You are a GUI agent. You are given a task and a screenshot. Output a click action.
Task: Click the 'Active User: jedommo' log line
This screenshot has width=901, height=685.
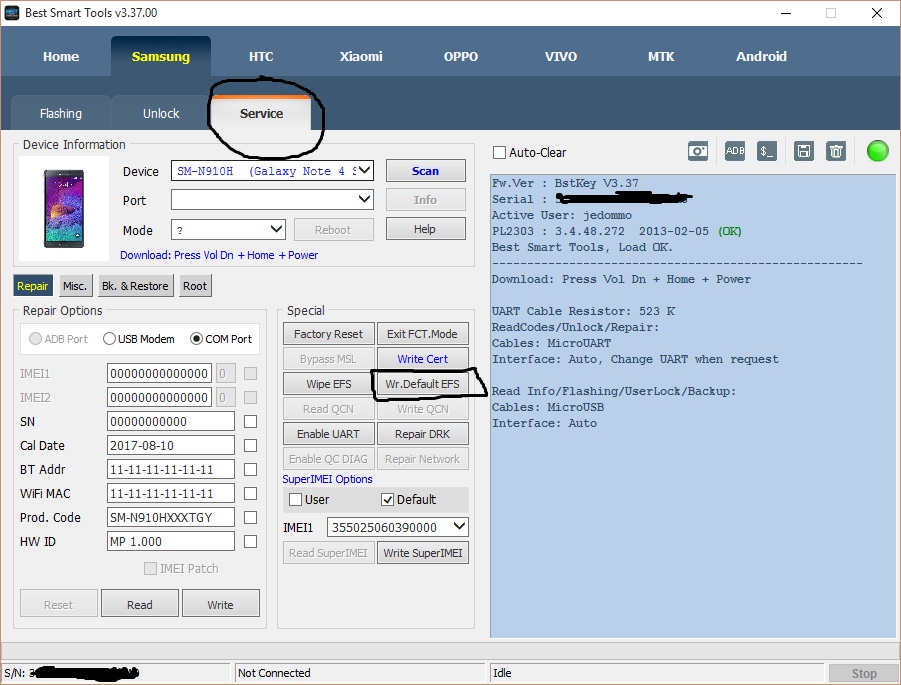(561, 215)
